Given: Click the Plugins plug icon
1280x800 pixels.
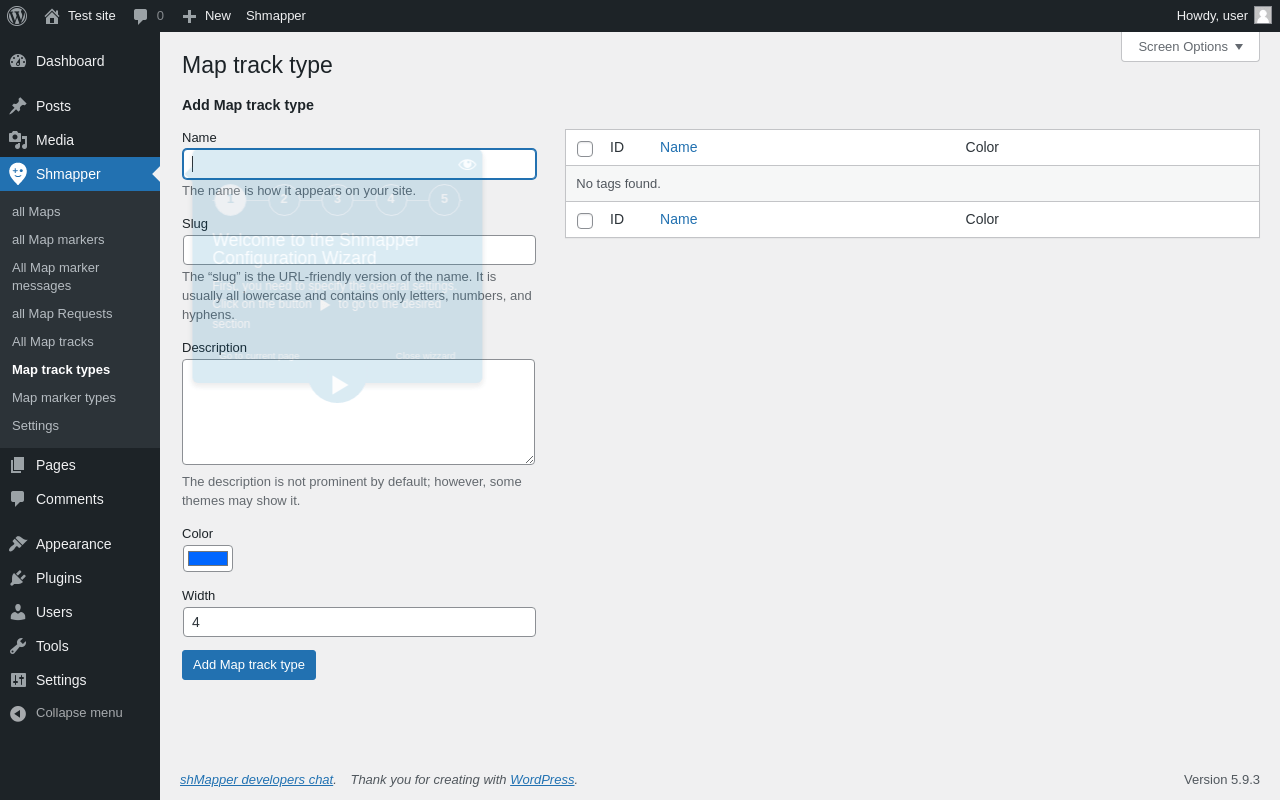Looking at the screenshot, I should click(x=18, y=578).
